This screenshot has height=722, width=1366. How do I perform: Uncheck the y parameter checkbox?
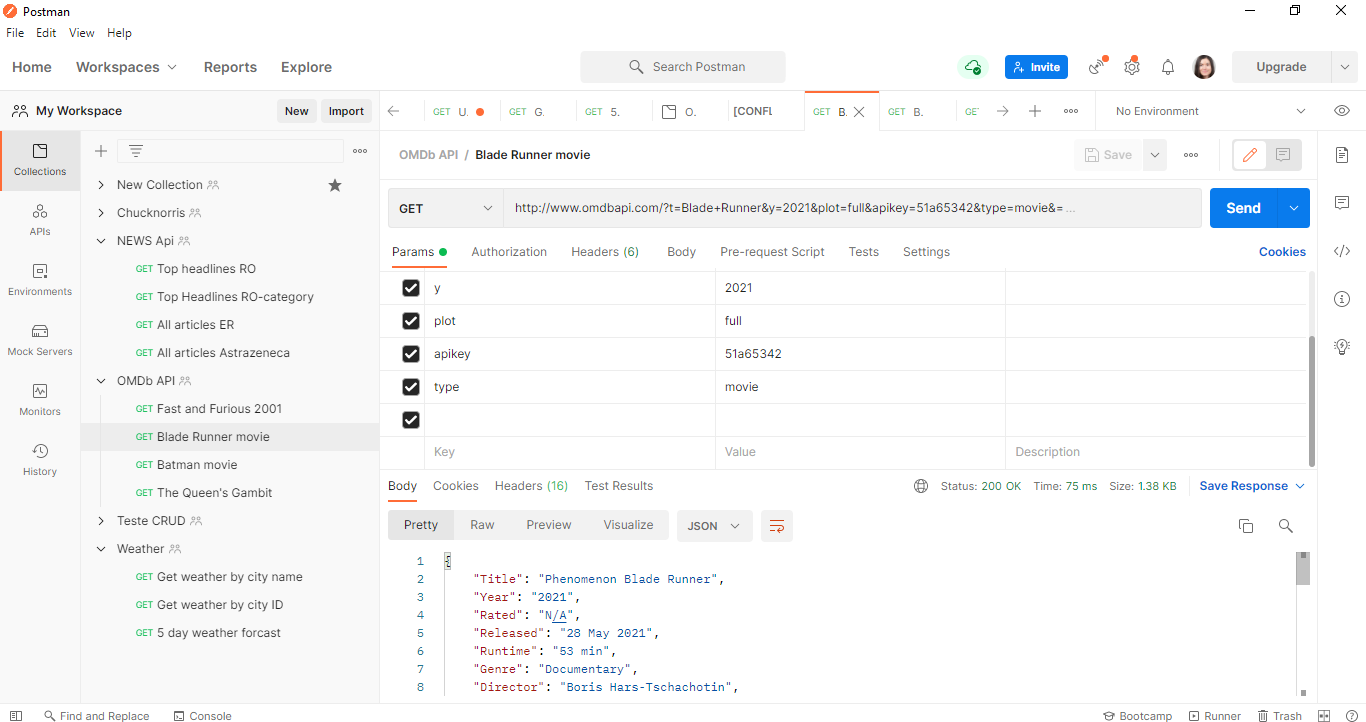pyautogui.click(x=410, y=288)
